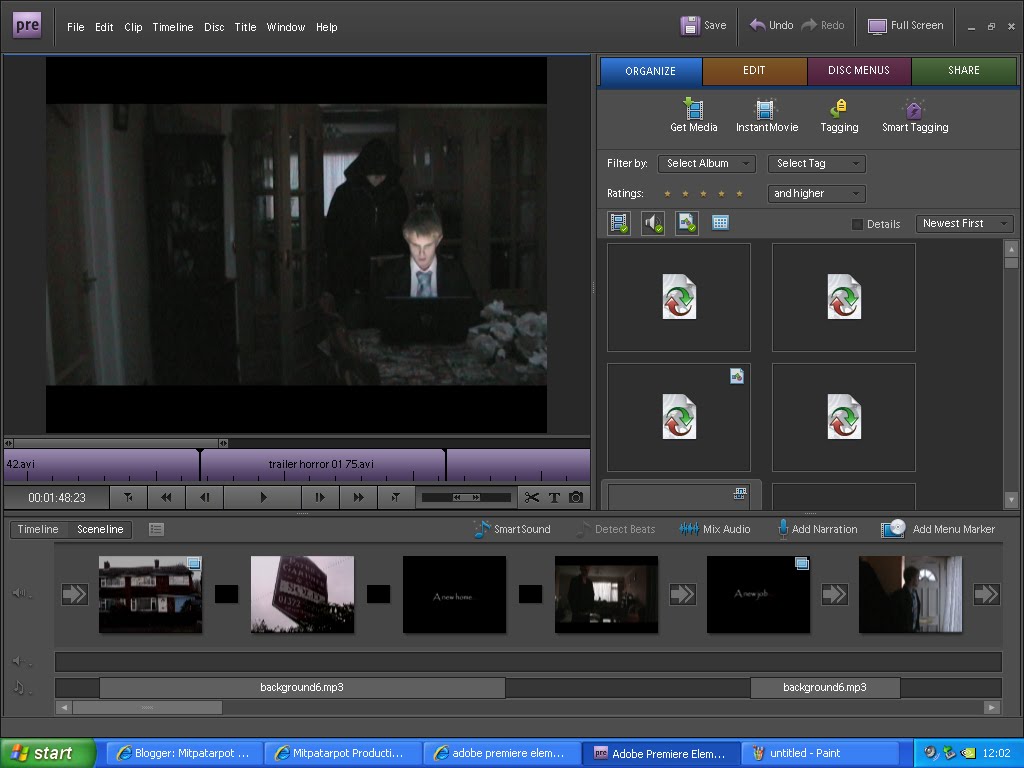Open the Newest First sort dropdown
The image size is (1024, 768).
click(964, 223)
